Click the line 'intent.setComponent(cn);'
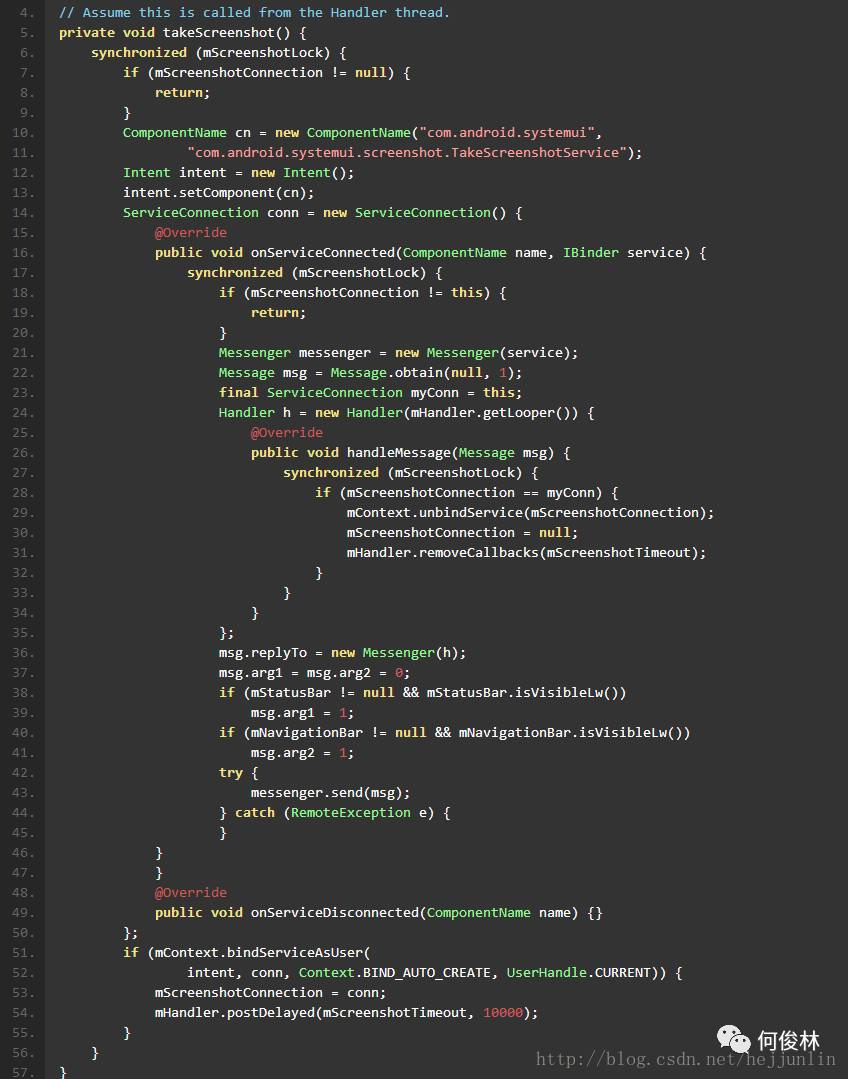The width and height of the screenshot is (848, 1079). click(218, 192)
